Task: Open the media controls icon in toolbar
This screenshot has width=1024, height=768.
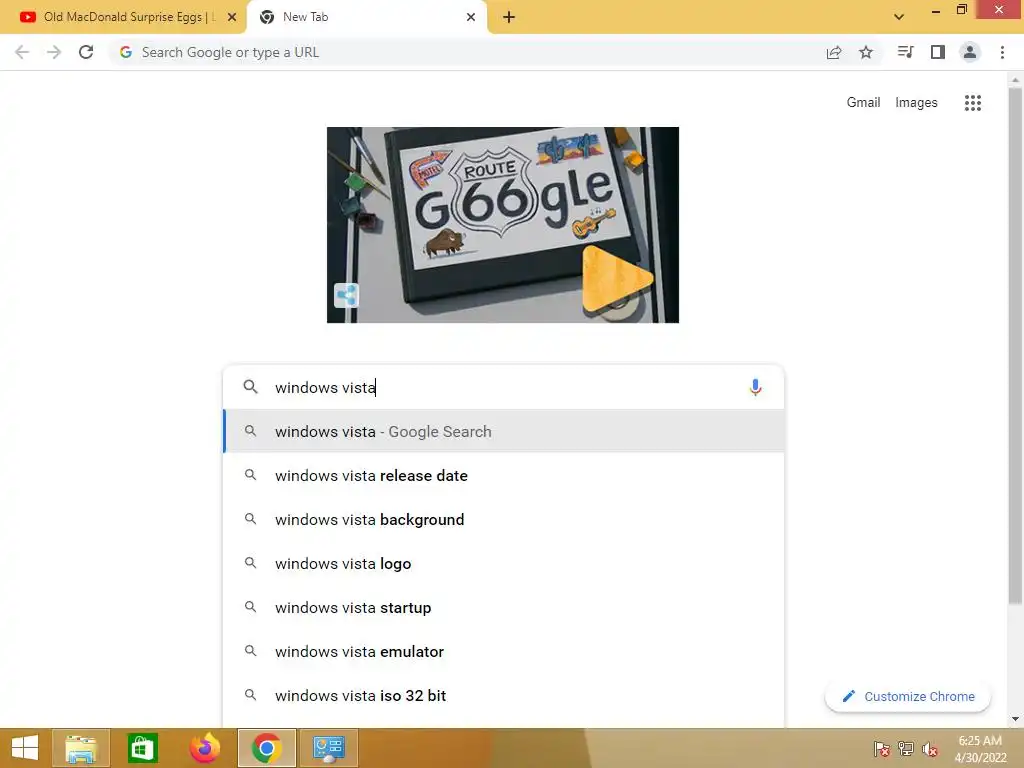Action: pos(905,52)
